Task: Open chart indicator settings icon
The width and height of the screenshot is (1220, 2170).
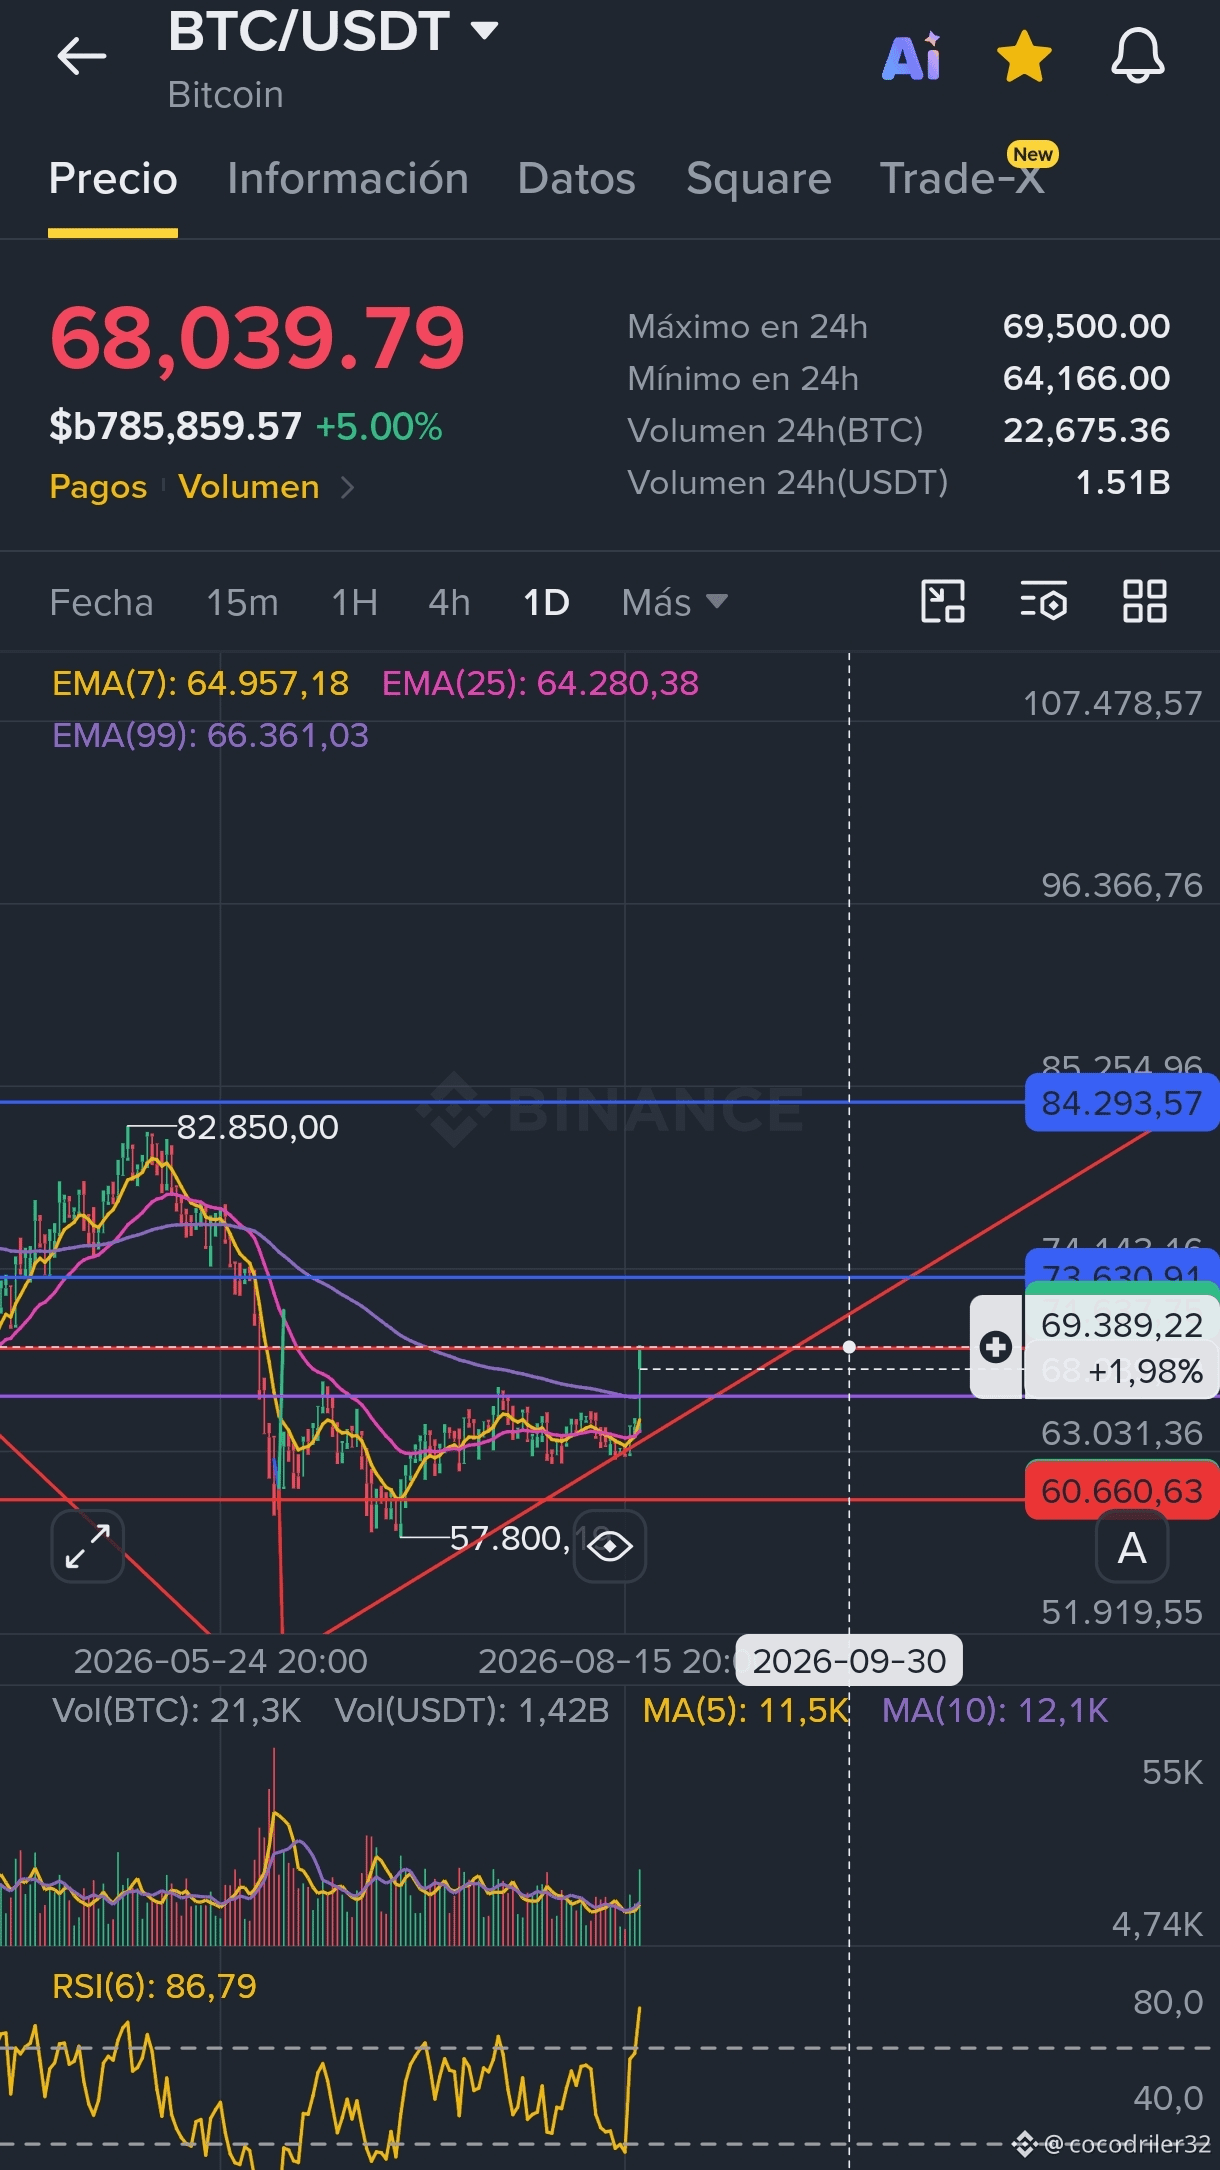Action: [1044, 601]
